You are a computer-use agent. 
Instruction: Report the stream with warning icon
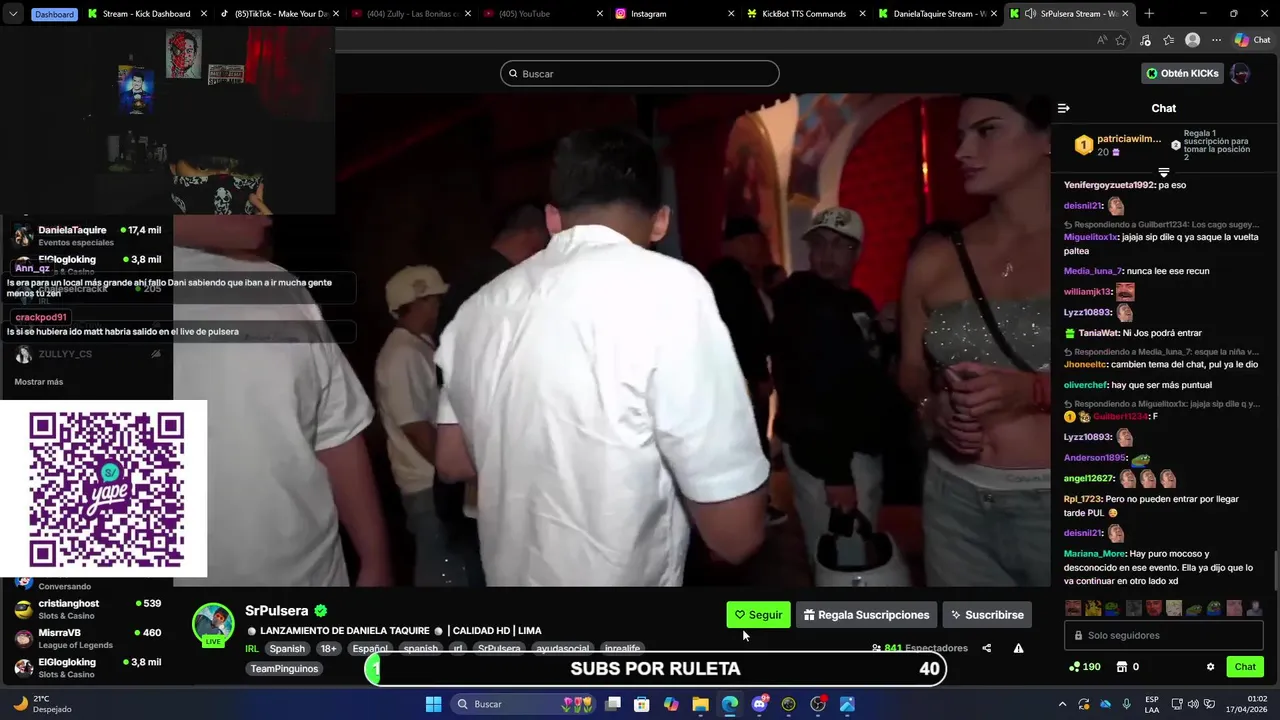pyautogui.click(x=1018, y=648)
